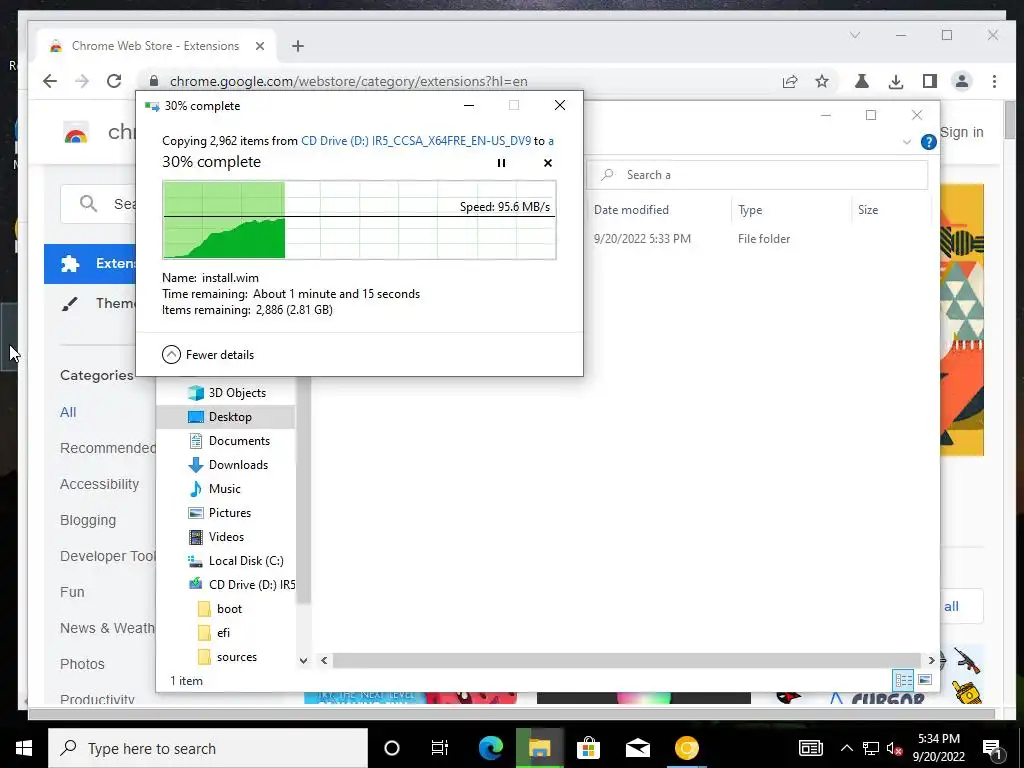Click the taskbar search box
This screenshot has width=1024, height=768.
click(208, 748)
